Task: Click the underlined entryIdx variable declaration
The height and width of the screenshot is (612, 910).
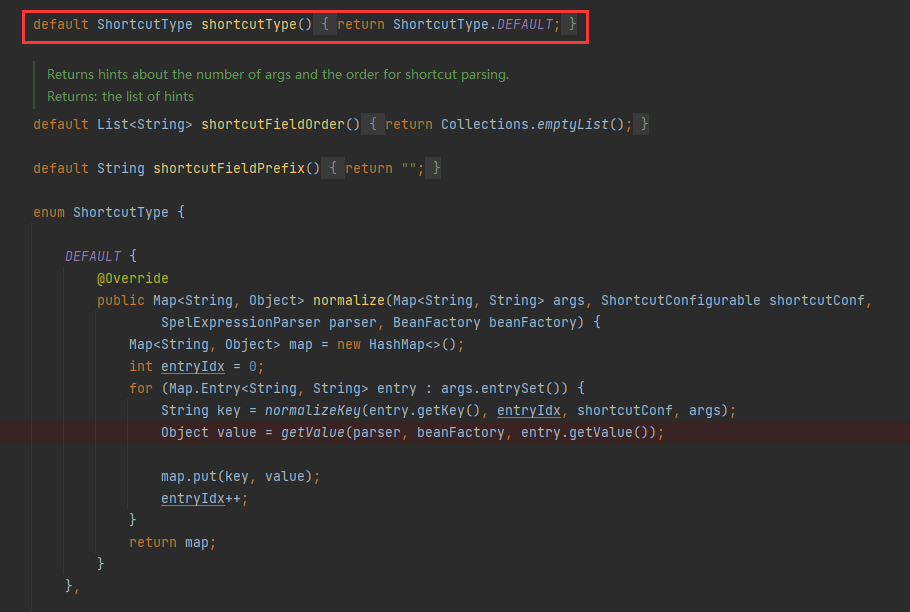Action: pyautogui.click(x=193, y=367)
